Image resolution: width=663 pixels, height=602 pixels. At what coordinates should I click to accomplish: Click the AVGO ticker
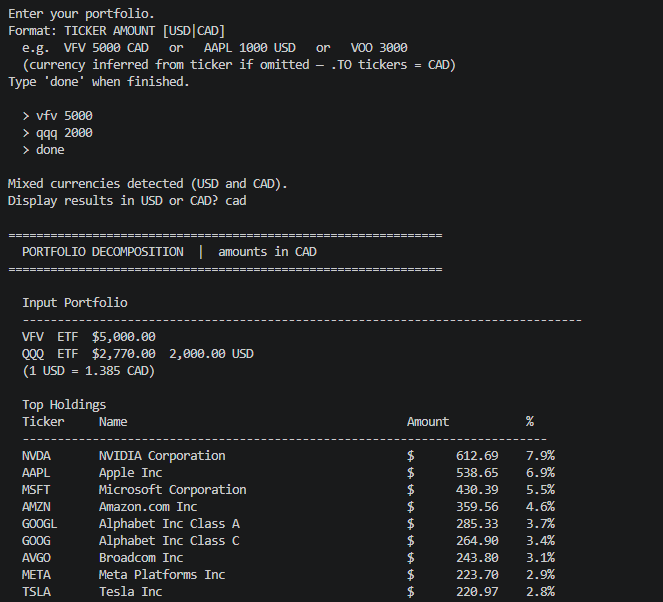click(36, 558)
